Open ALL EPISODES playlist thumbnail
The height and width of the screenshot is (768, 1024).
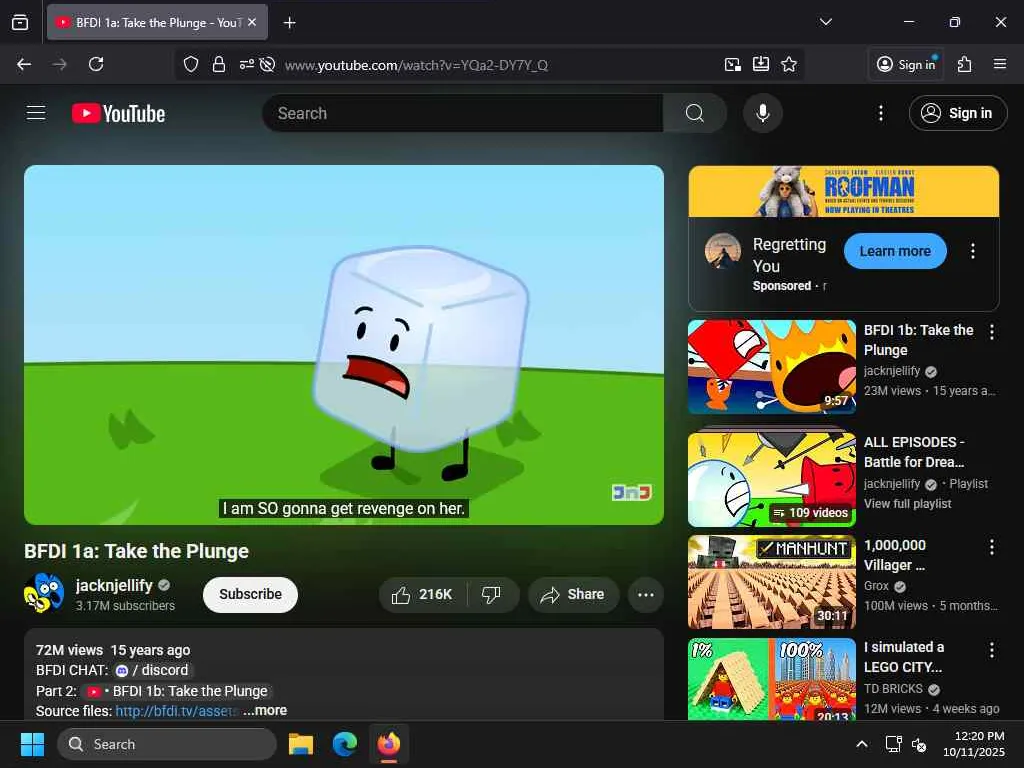pos(772,479)
